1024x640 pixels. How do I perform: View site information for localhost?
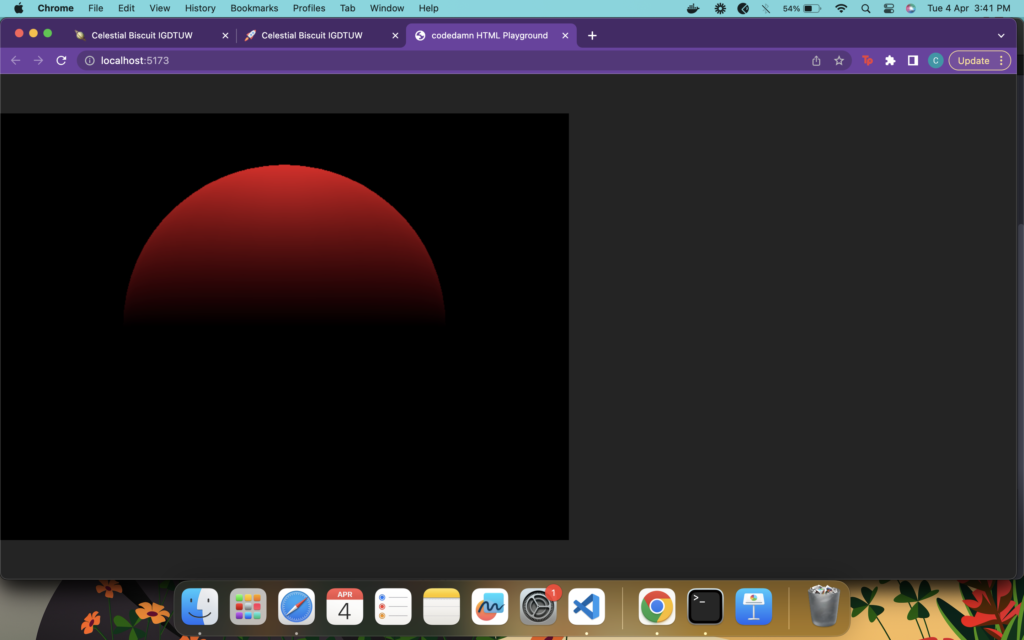coord(89,61)
